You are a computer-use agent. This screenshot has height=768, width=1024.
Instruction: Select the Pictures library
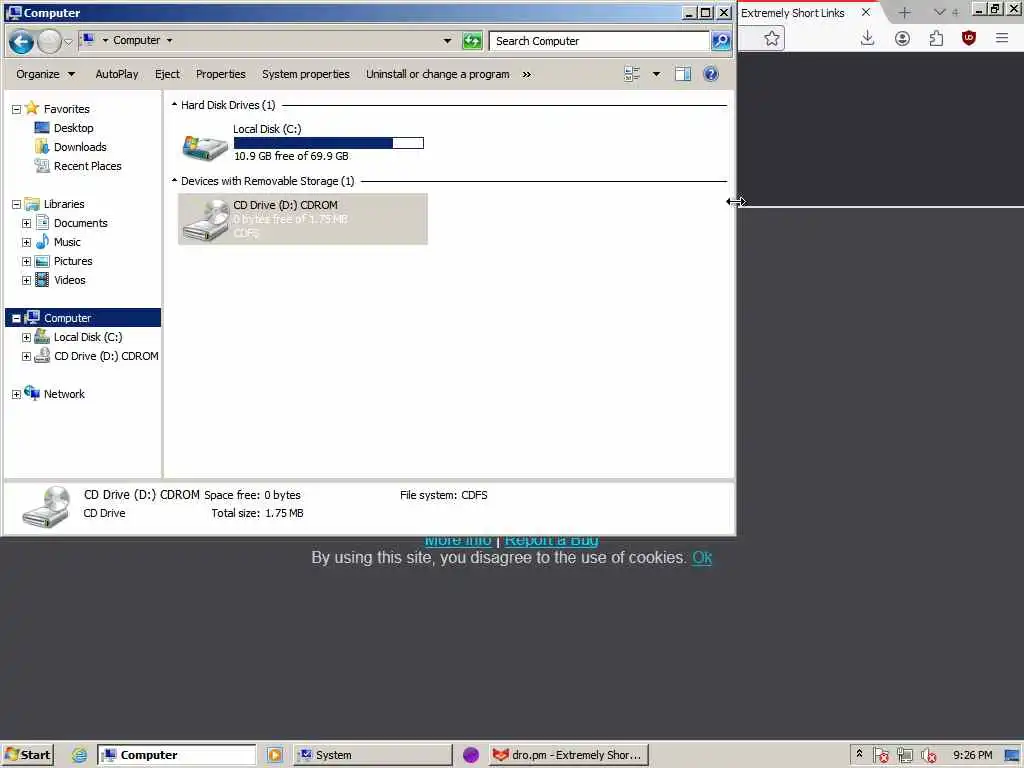pyautogui.click(x=72, y=261)
